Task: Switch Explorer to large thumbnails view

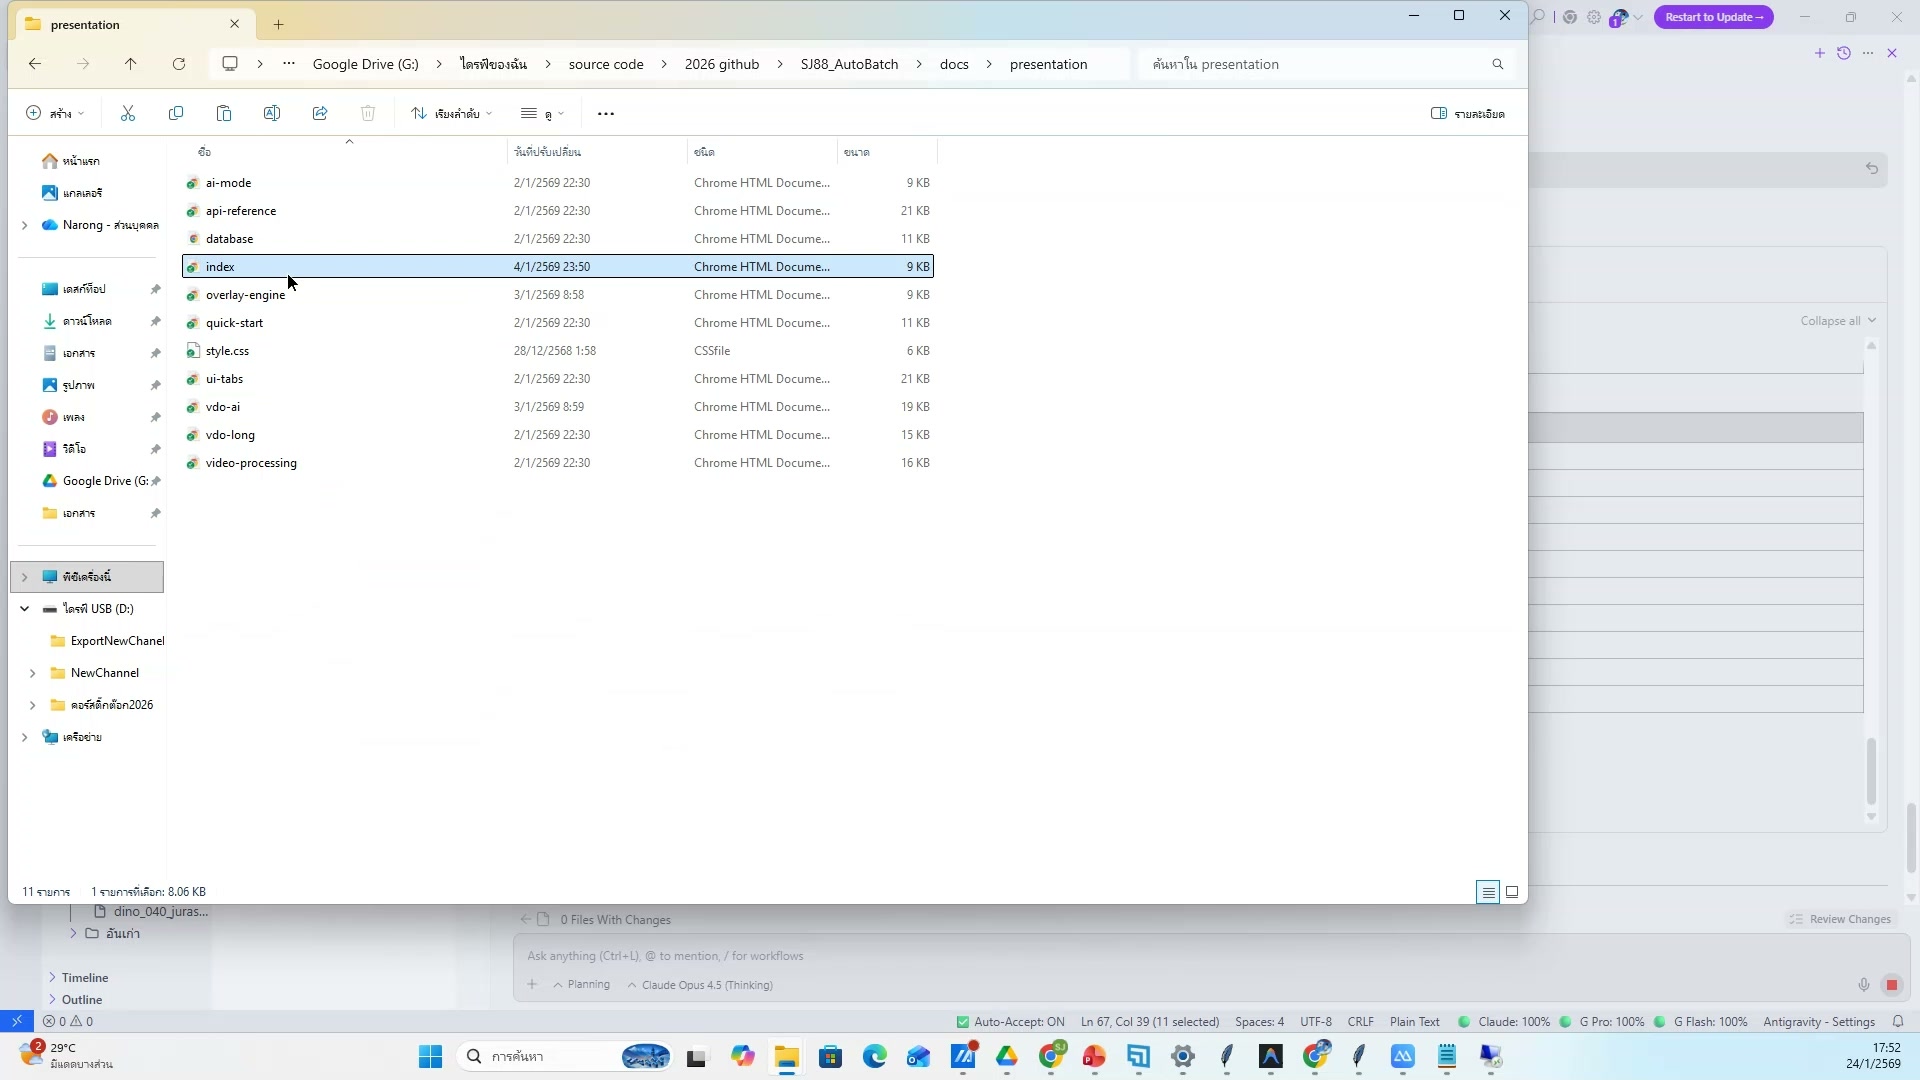Action: pyautogui.click(x=1513, y=891)
